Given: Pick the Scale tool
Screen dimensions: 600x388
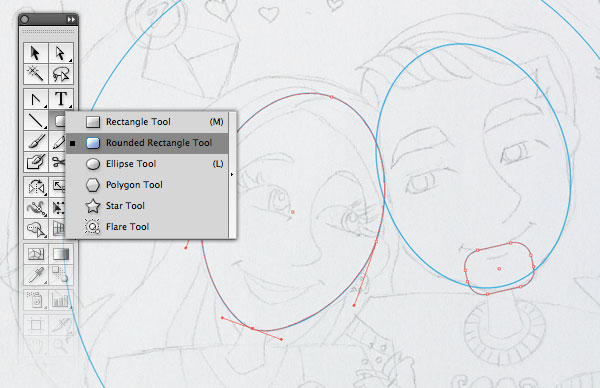Looking at the screenshot, I should pyautogui.click(x=57, y=187).
